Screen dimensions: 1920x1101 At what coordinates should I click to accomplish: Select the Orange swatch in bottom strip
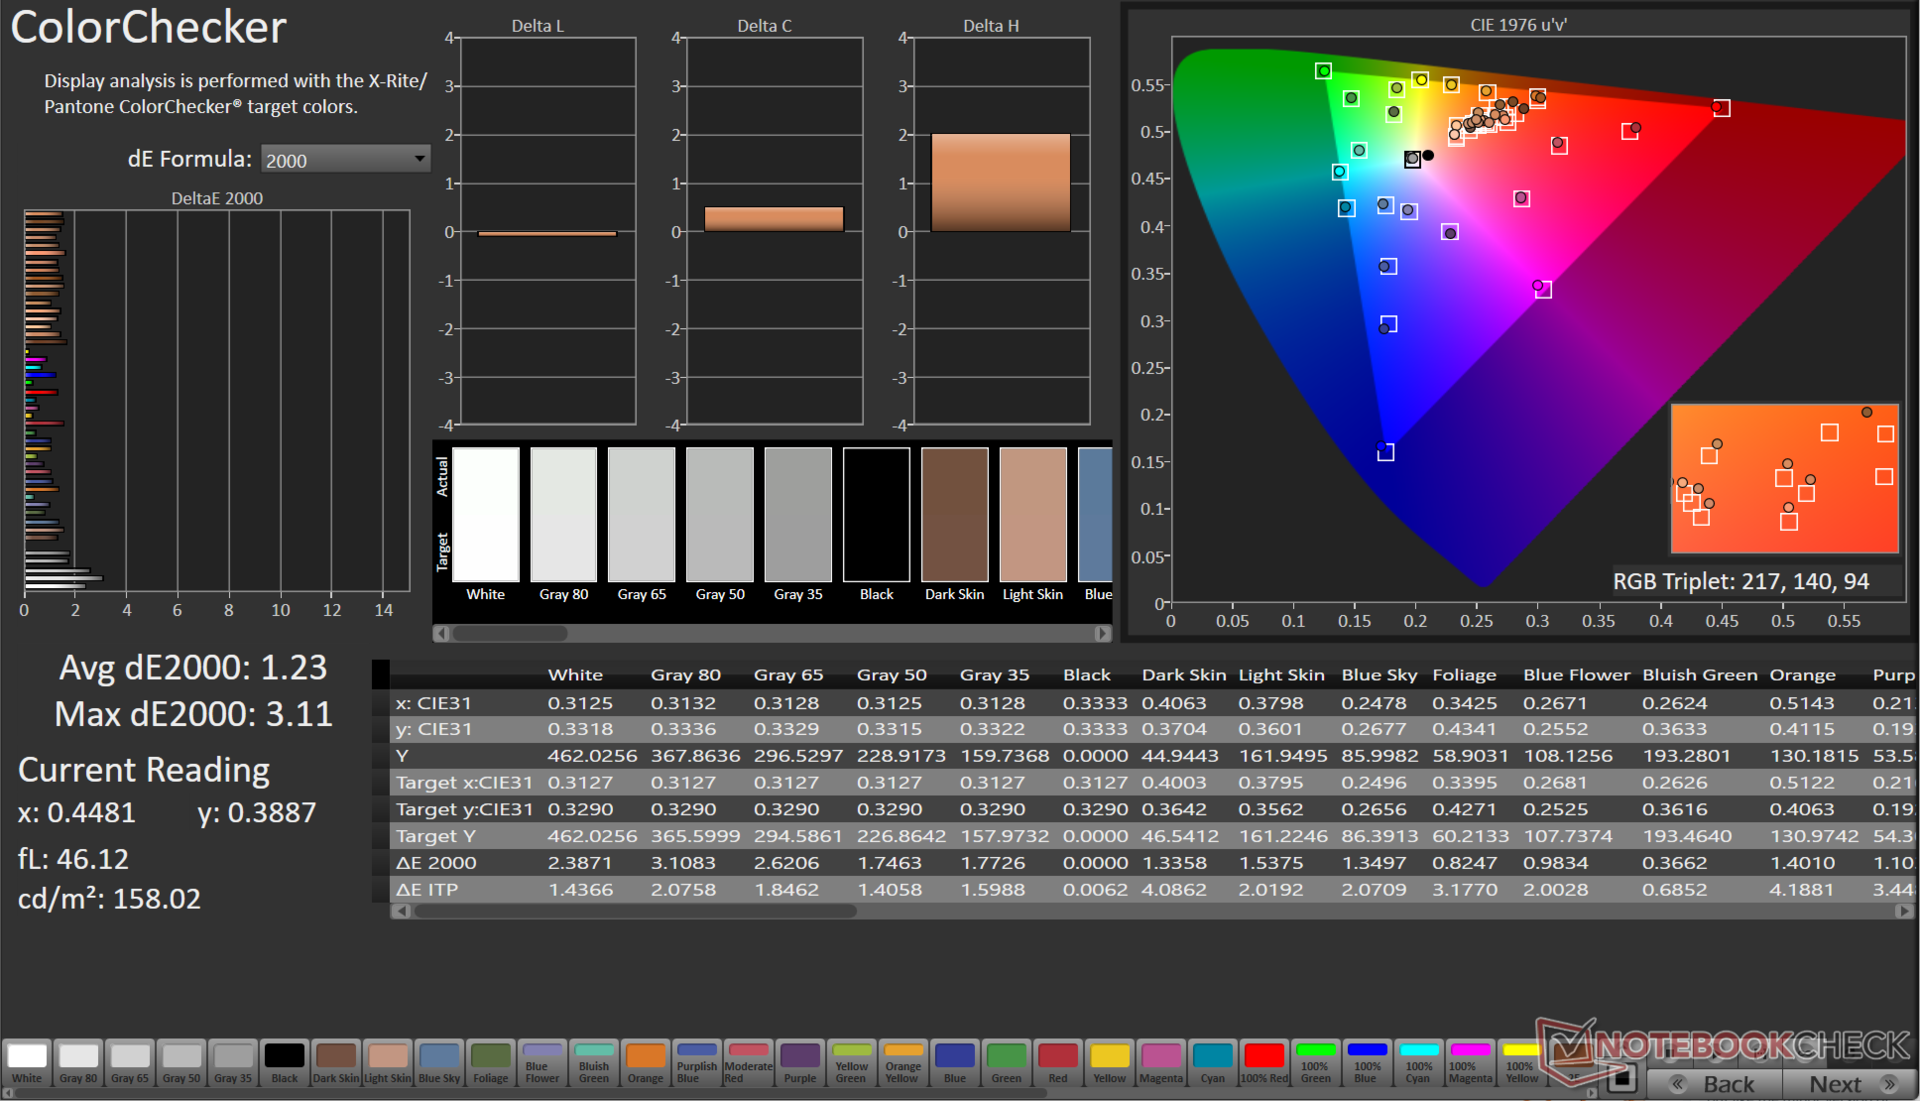coord(645,1062)
